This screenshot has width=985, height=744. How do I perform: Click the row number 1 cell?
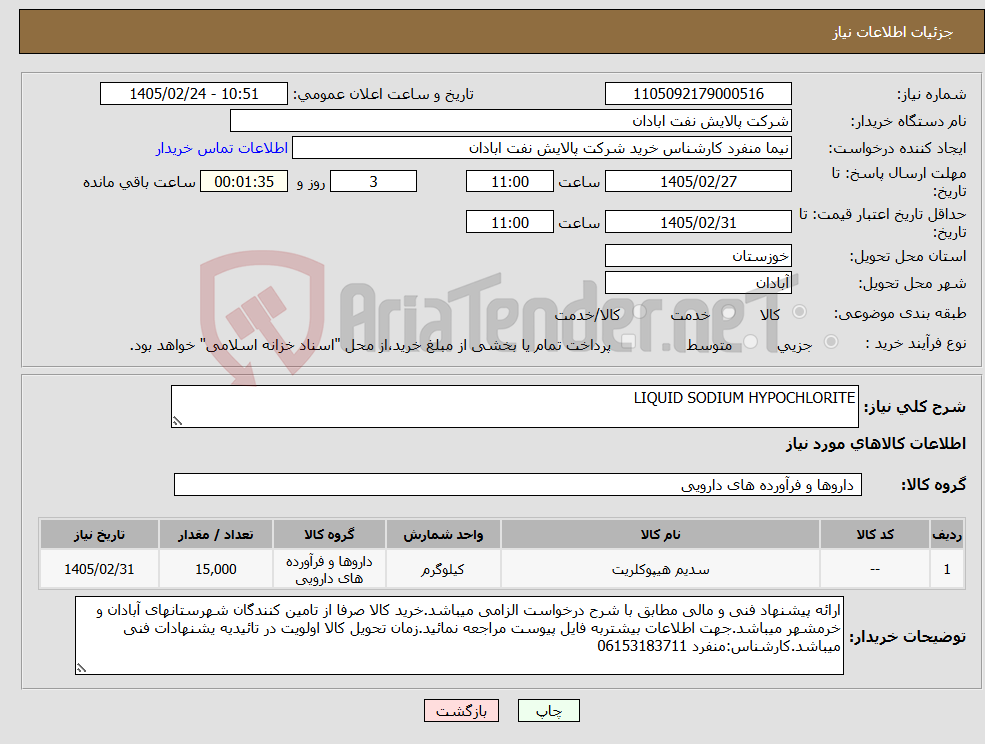[x=947, y=569]
